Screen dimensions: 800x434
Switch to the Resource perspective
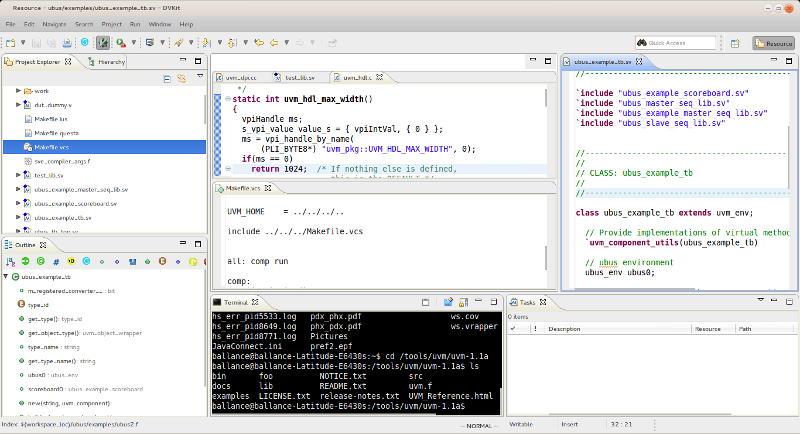(x=773, y=43)
